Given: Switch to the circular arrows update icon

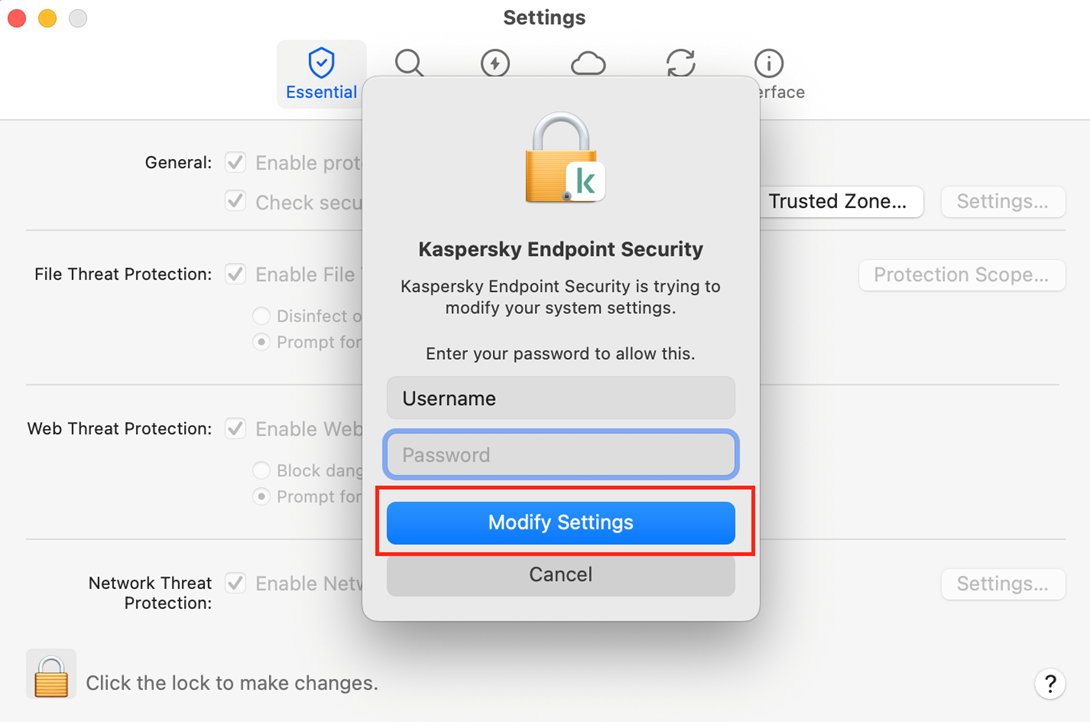Looking at the screenshot, I should point(681,63).
